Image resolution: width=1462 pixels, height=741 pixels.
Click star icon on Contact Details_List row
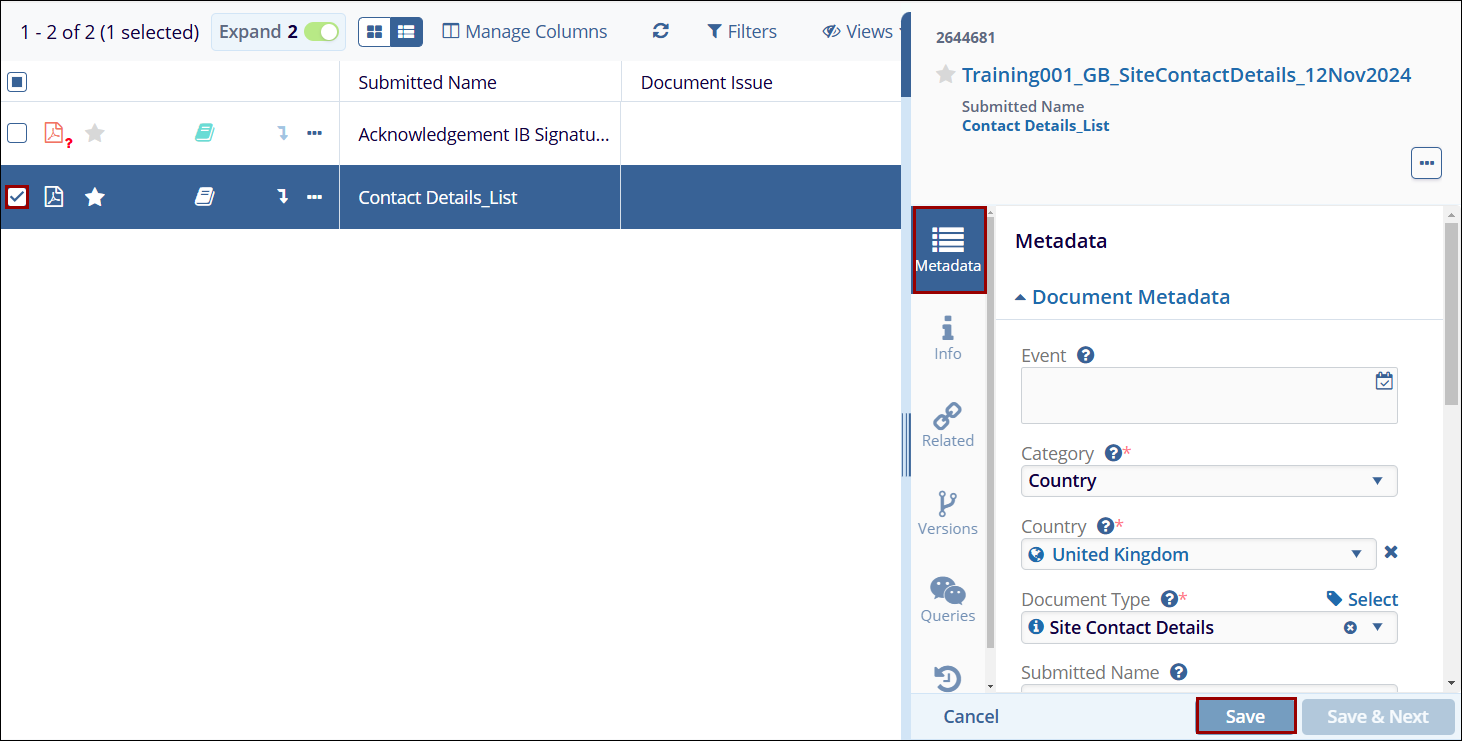pos(95,197)
